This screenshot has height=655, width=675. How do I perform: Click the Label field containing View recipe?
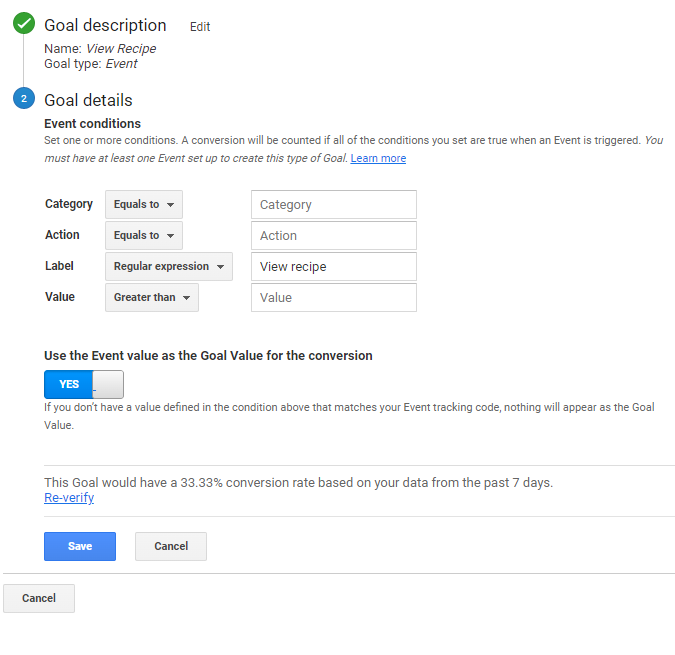coord(333,266)
